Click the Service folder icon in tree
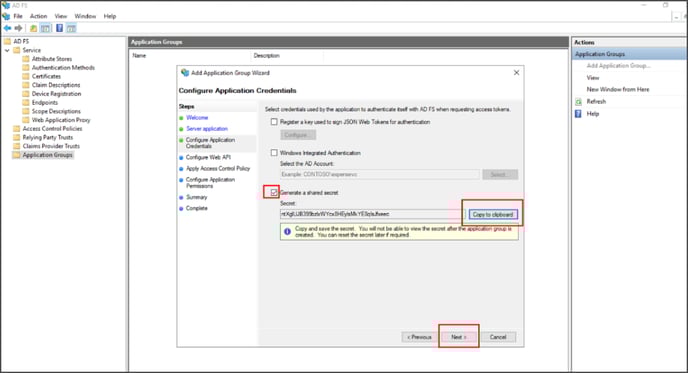This screenshot has width=688, height=373. click(17, 50)
